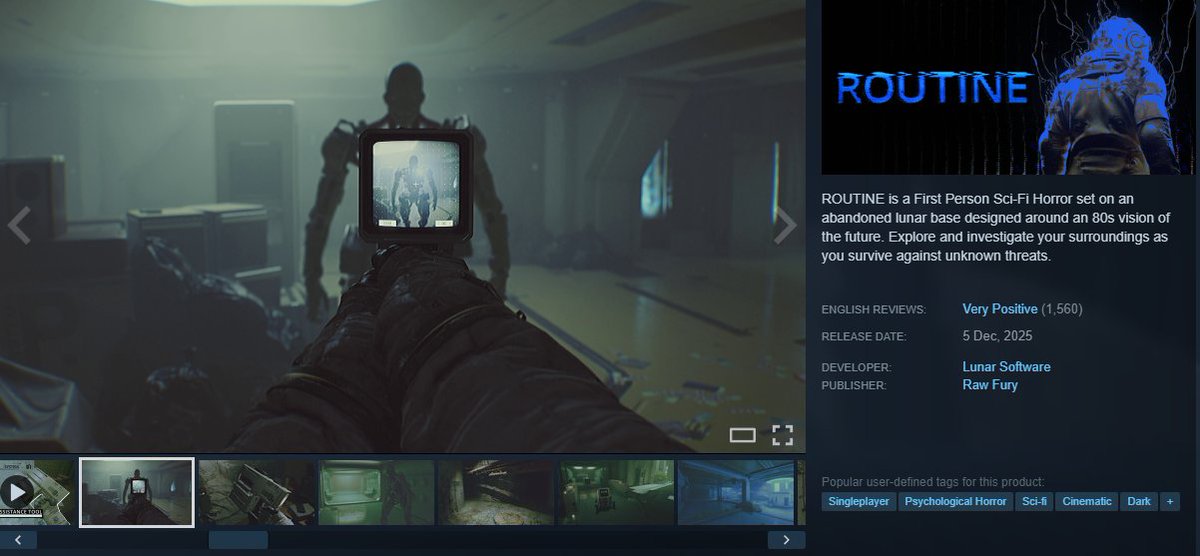The image size is (1200, 556).
Task: Click the ROUTINE game header image
Action: [1007, 87]
